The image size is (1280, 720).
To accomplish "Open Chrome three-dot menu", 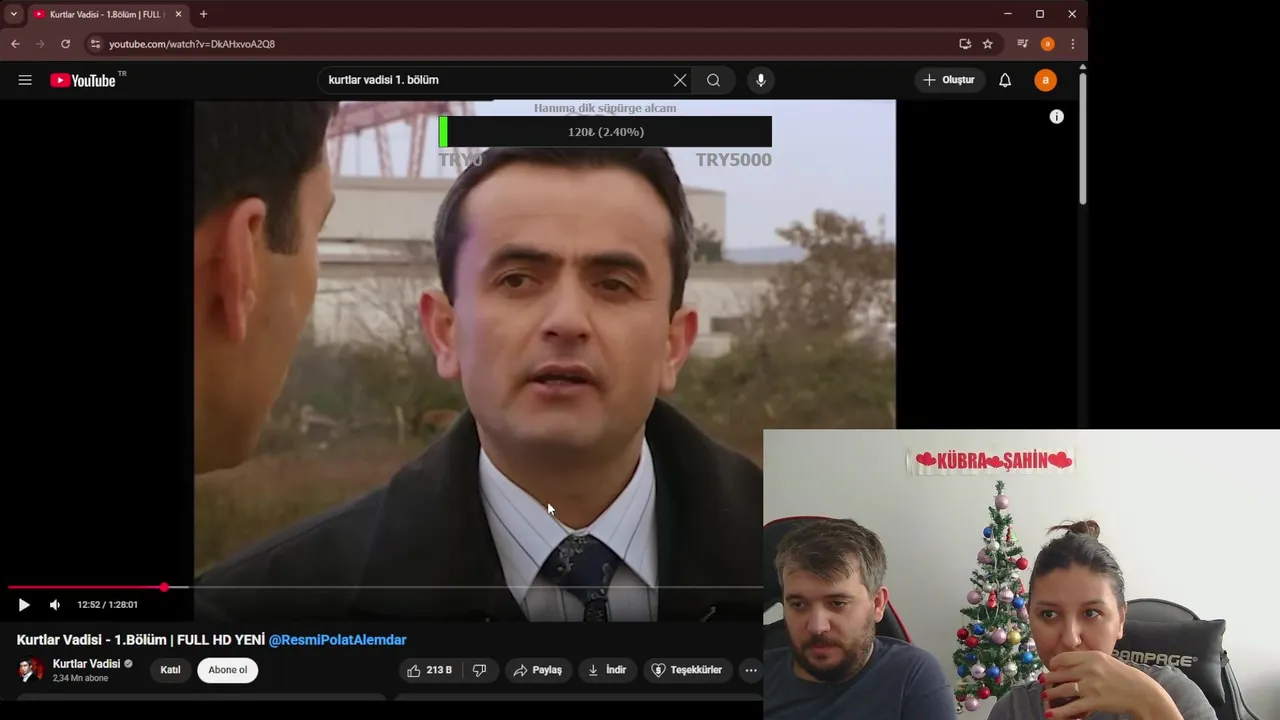I will pyautogui.click(x=1072, y=44).
